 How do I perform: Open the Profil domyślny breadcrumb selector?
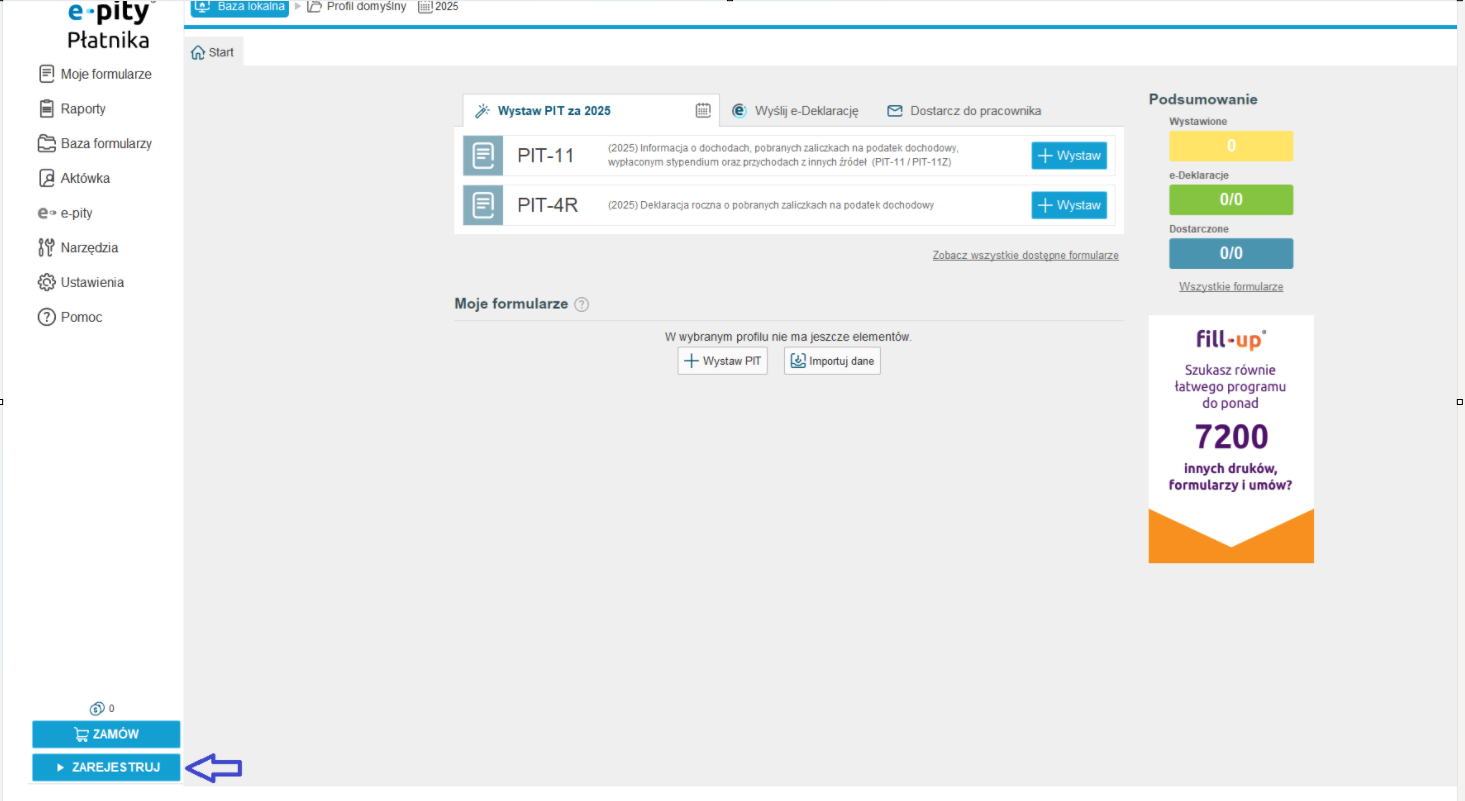coord(357,6)
